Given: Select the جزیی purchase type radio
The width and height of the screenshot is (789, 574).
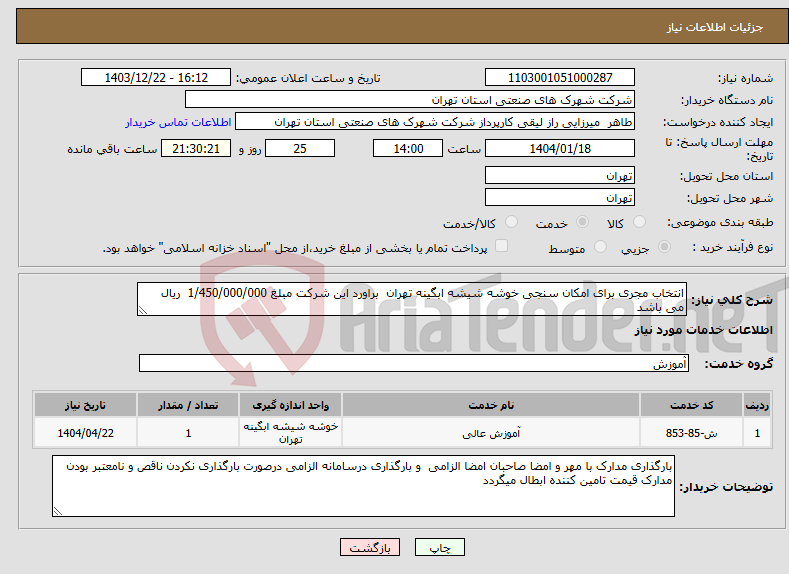Looking at the screenshot, I should click(x=664, y=247).
